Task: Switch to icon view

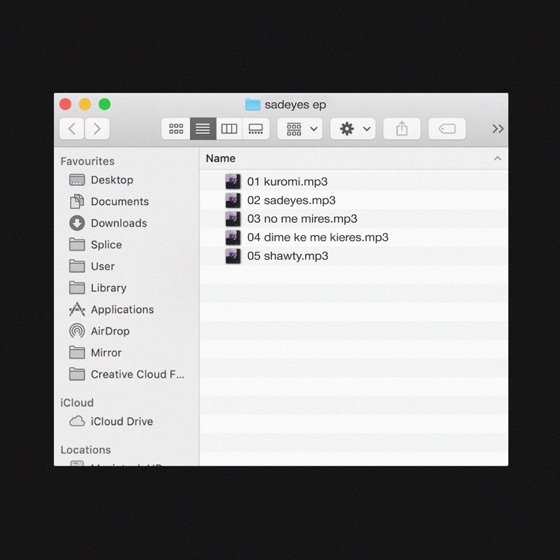Action: [176, 129]
